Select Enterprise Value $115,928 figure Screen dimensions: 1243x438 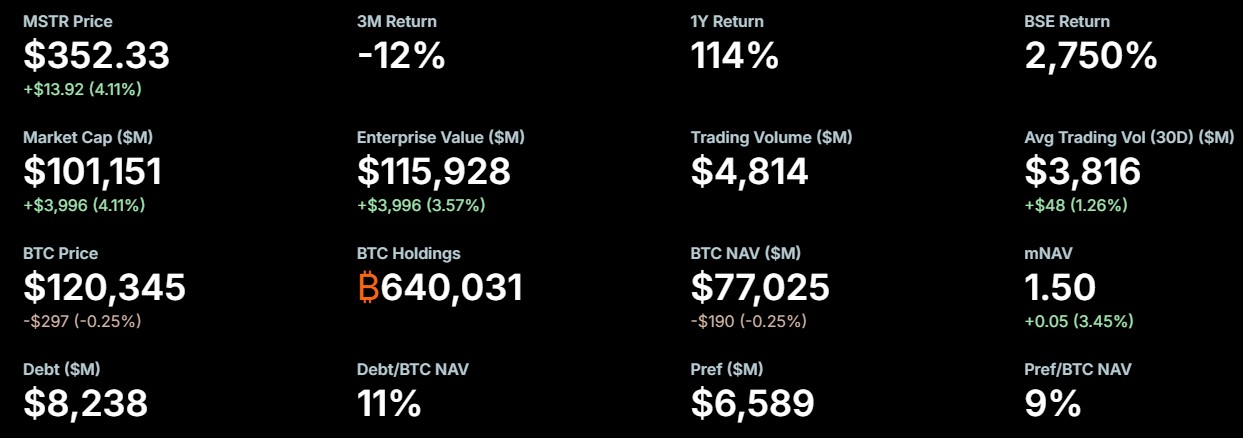(433, 172)
